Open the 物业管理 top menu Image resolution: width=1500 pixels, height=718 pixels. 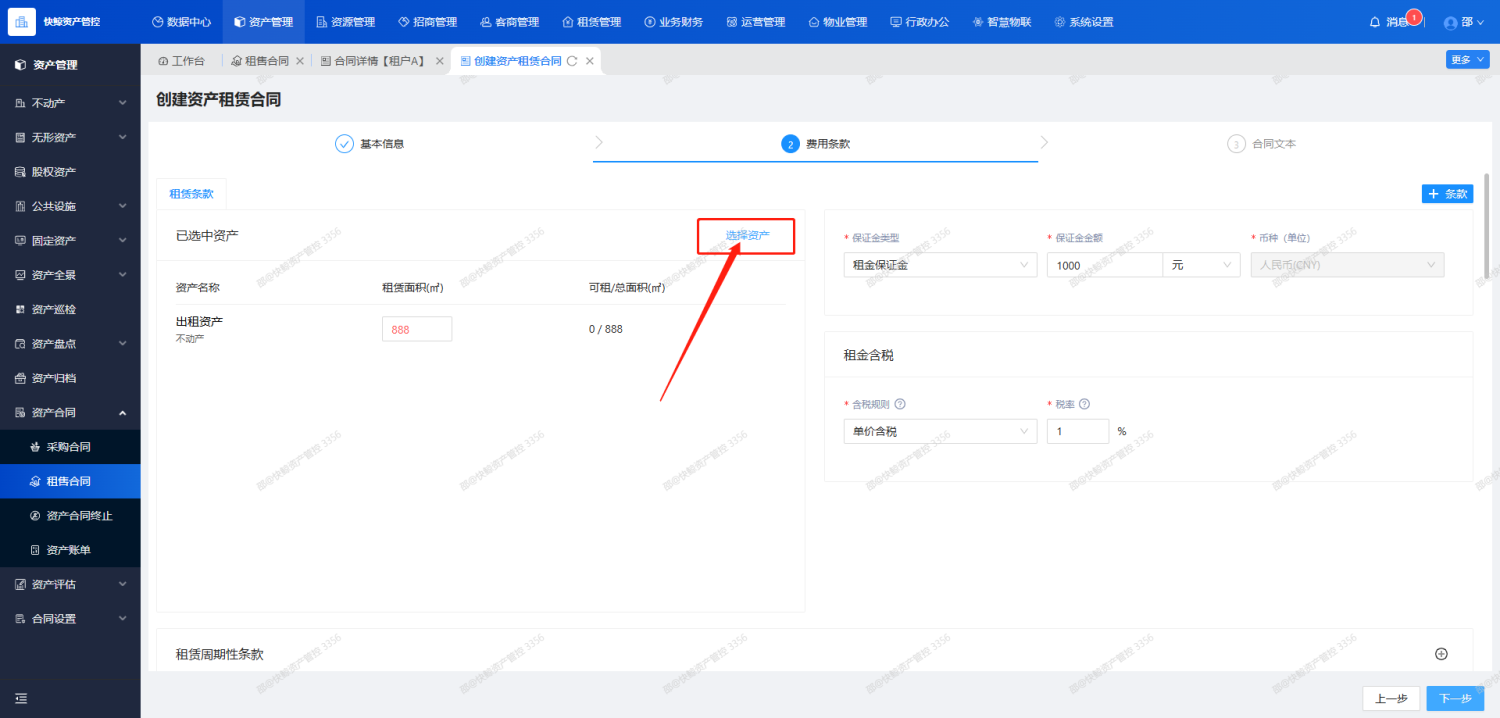pos(837,22)
